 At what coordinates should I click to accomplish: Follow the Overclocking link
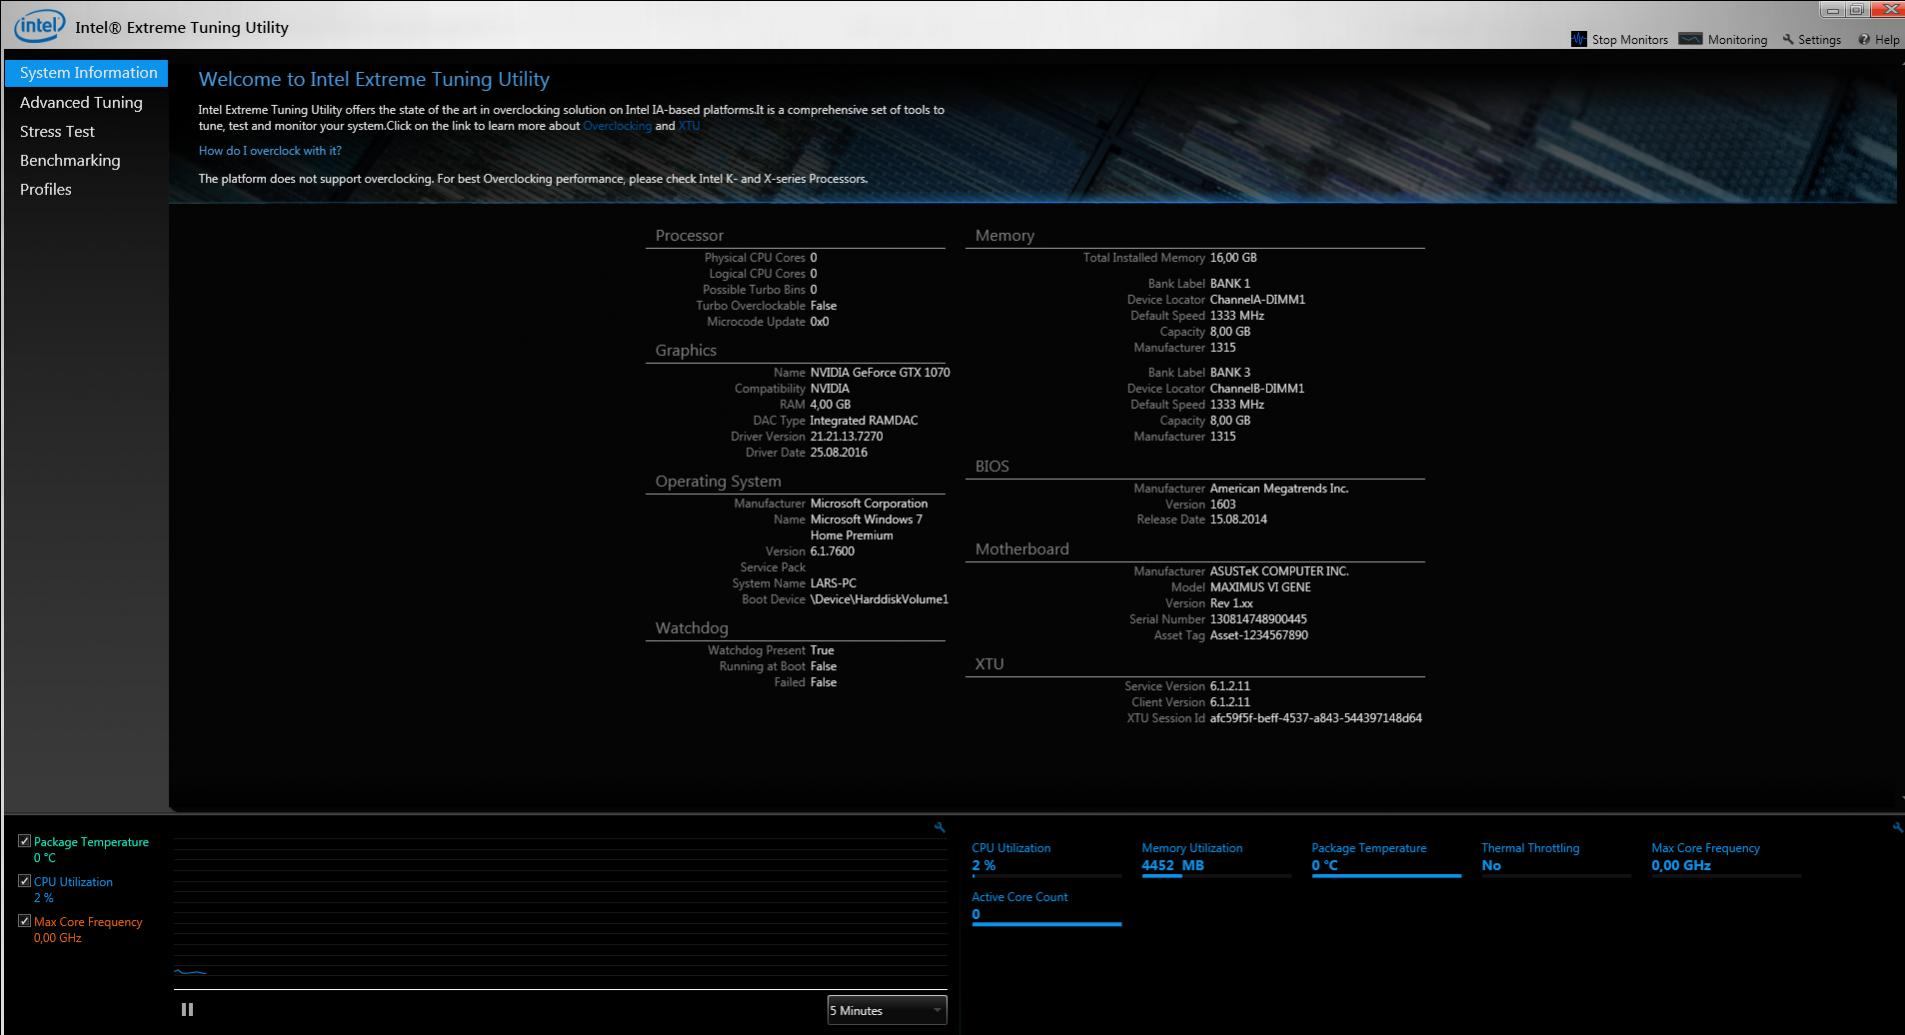click(x=617, y=126)
